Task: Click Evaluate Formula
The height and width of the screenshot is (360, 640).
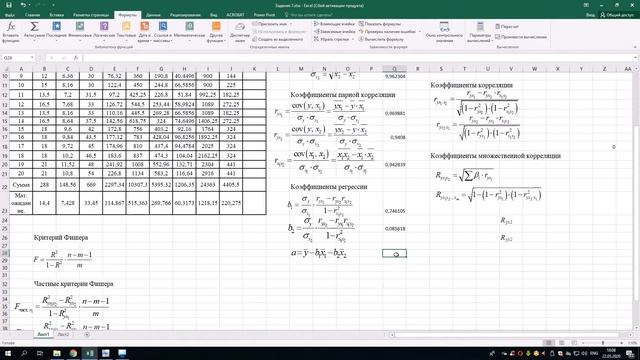Action: coord(381,39)
